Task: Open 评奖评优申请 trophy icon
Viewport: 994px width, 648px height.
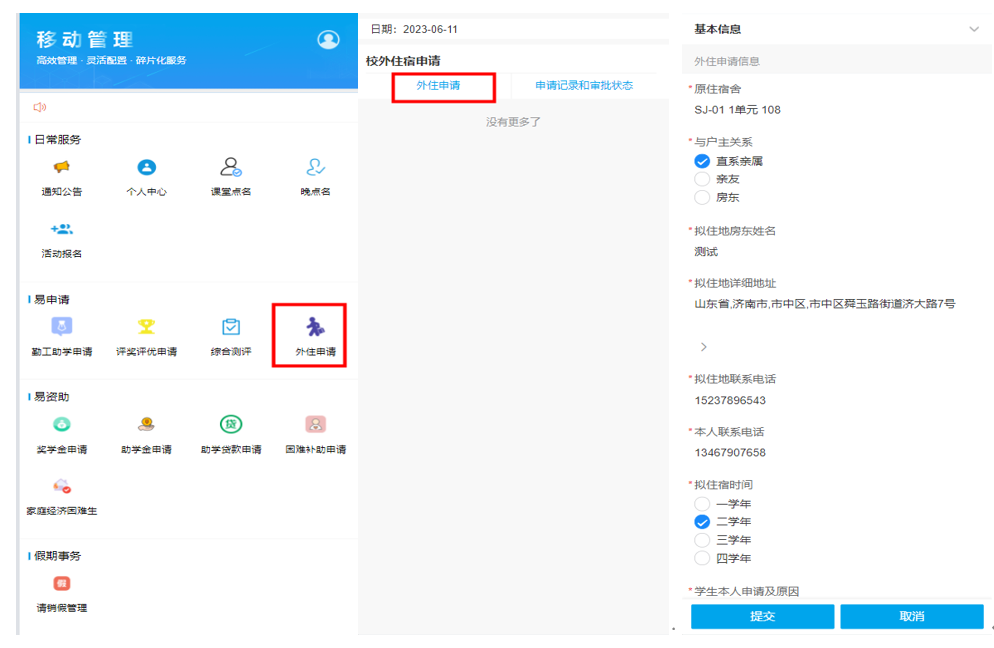Action: pyautogui.click(x=146, y=327)
